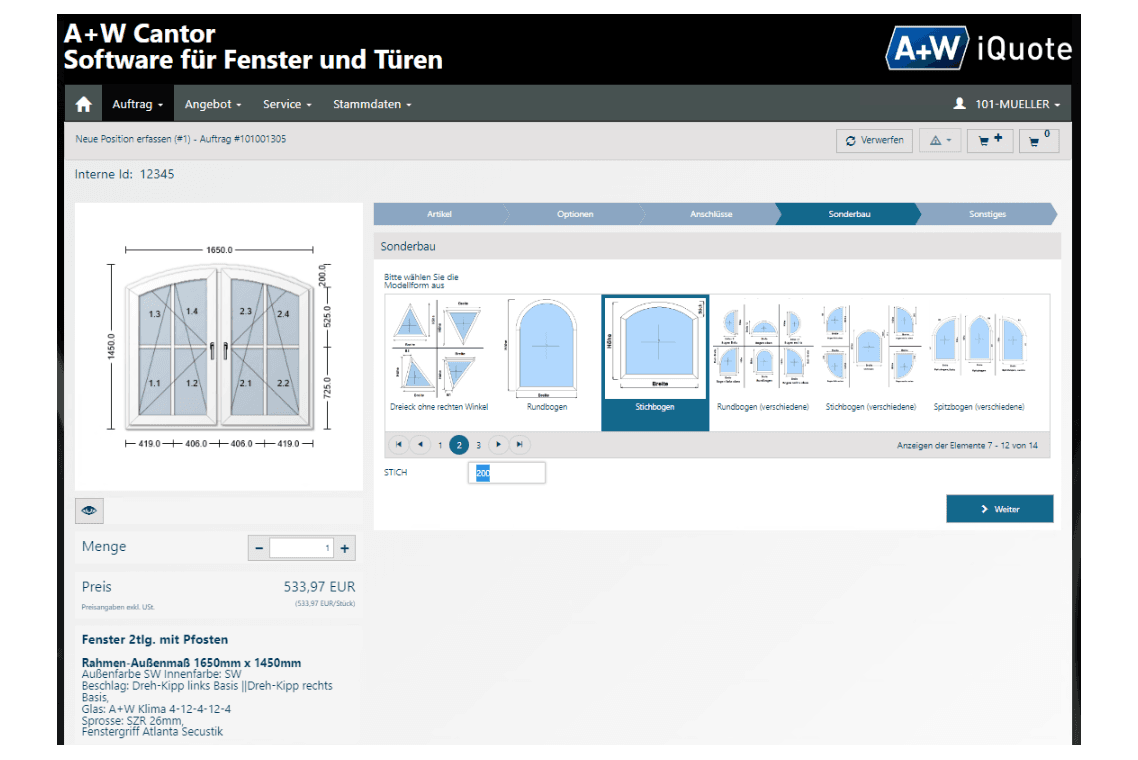The width and height of the screenshot is (1138, 760).
Task: Switch to the Artikel step
Action: (440, 214)
